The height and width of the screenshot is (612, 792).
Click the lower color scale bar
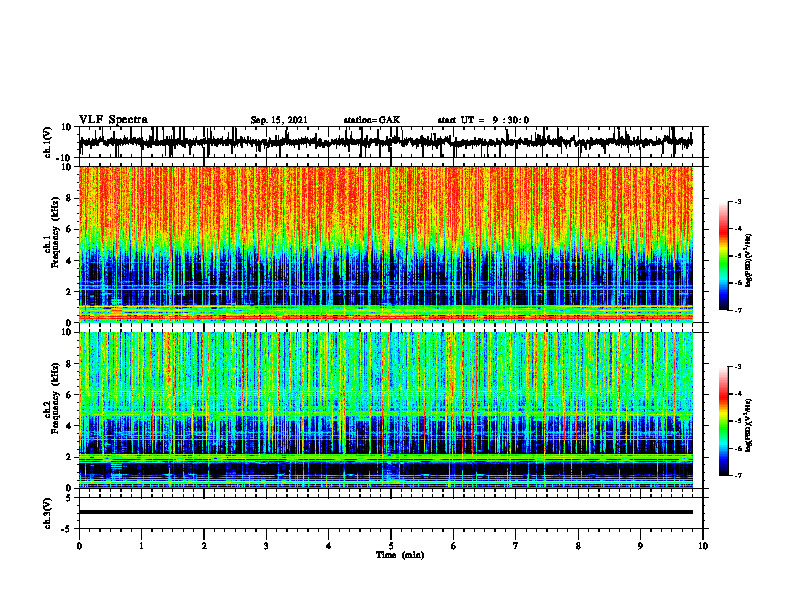(x=723, y=421)
